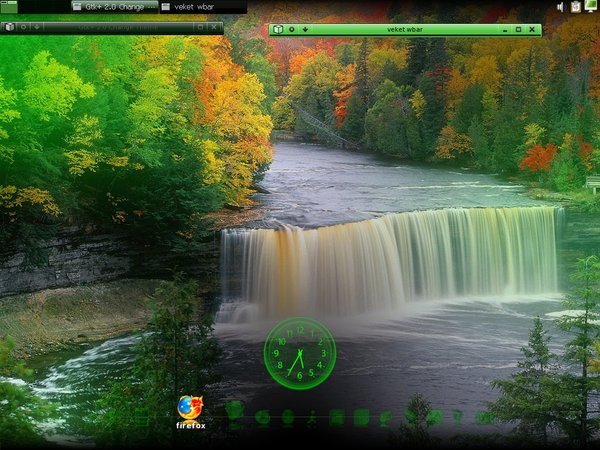Switch to the veket wbar taskbar item
This screenshot has height=450, width=600.
click(197, 6)
